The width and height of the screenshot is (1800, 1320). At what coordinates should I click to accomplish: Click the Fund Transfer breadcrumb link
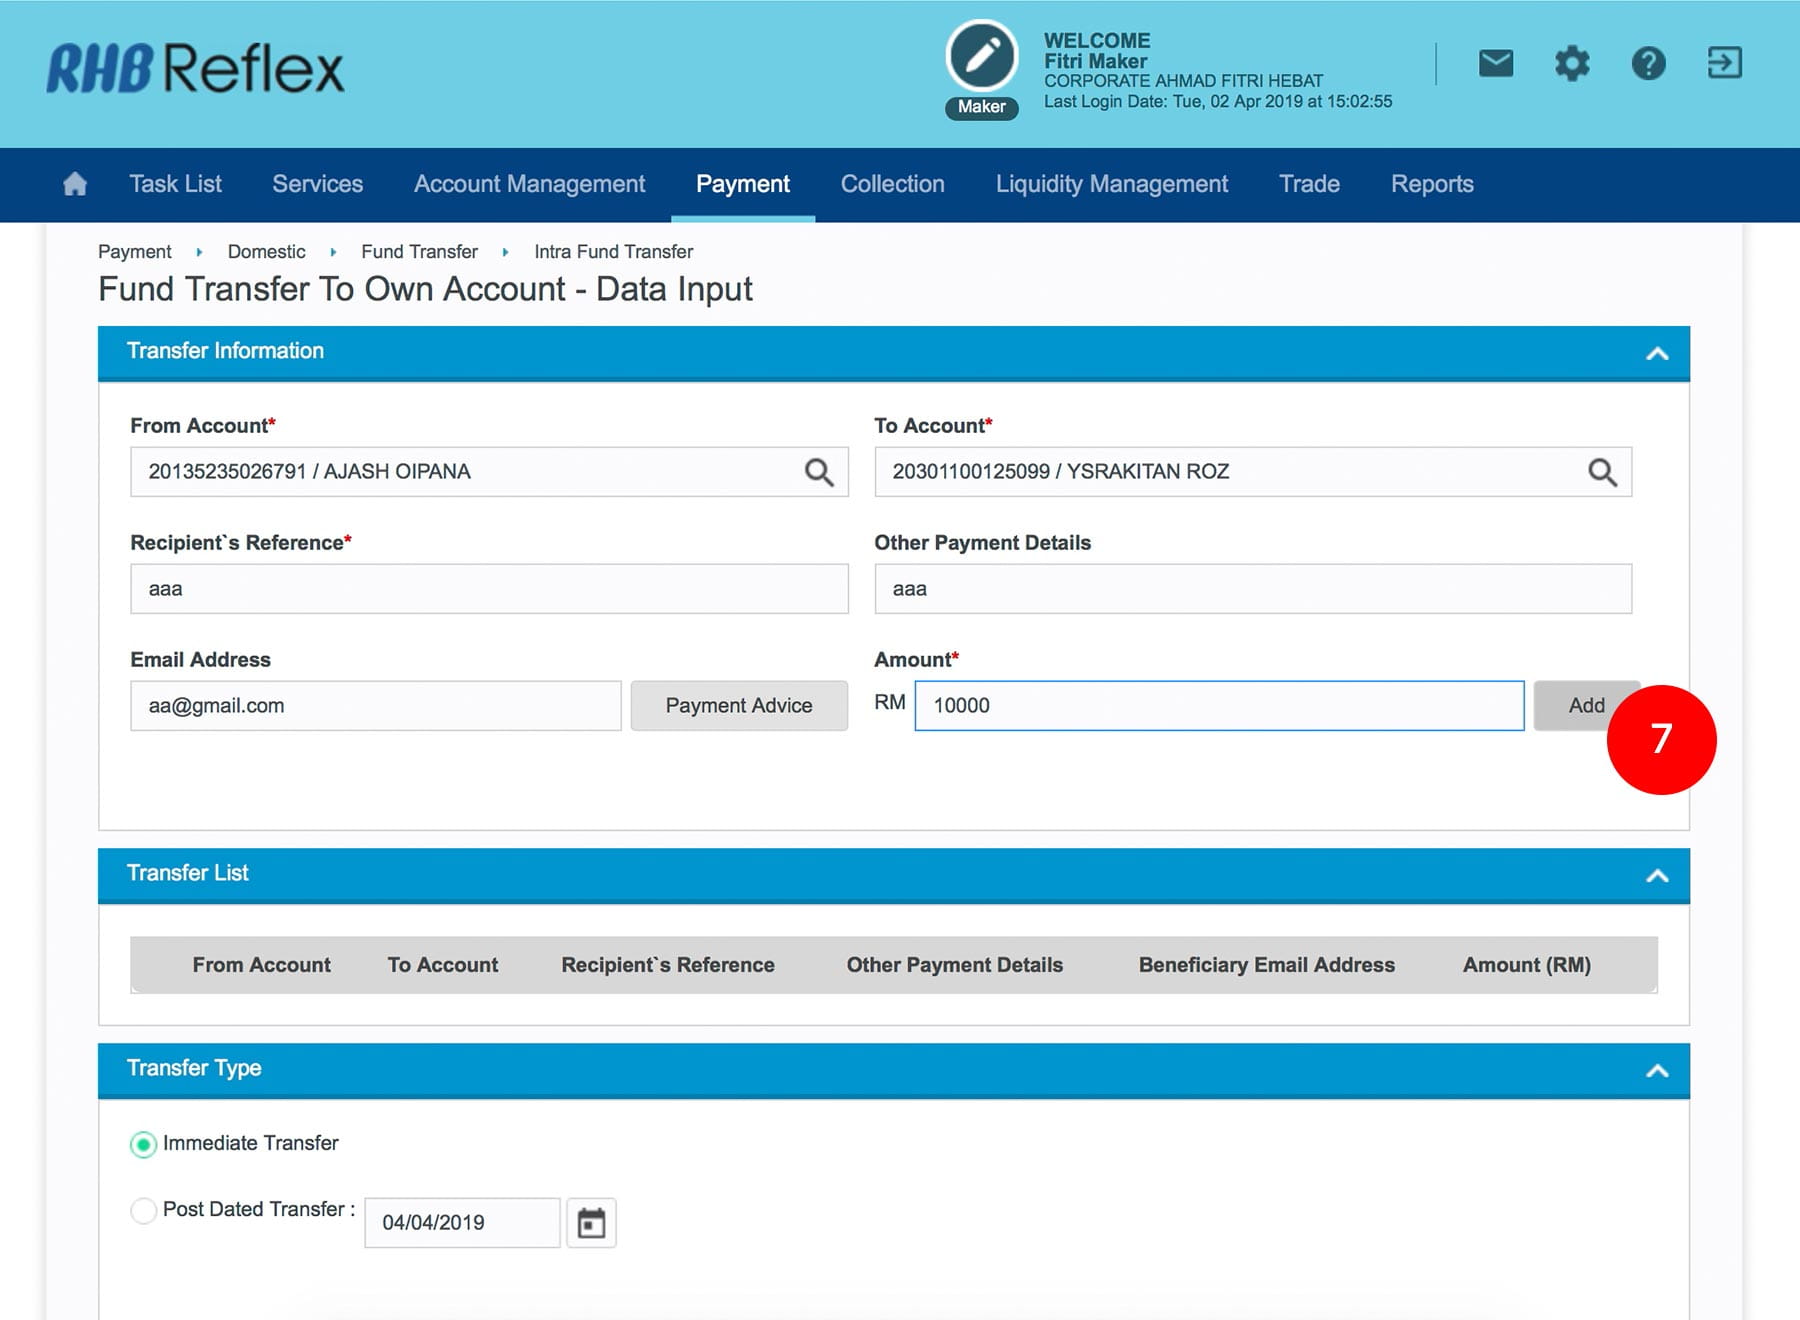pos(419,252)
